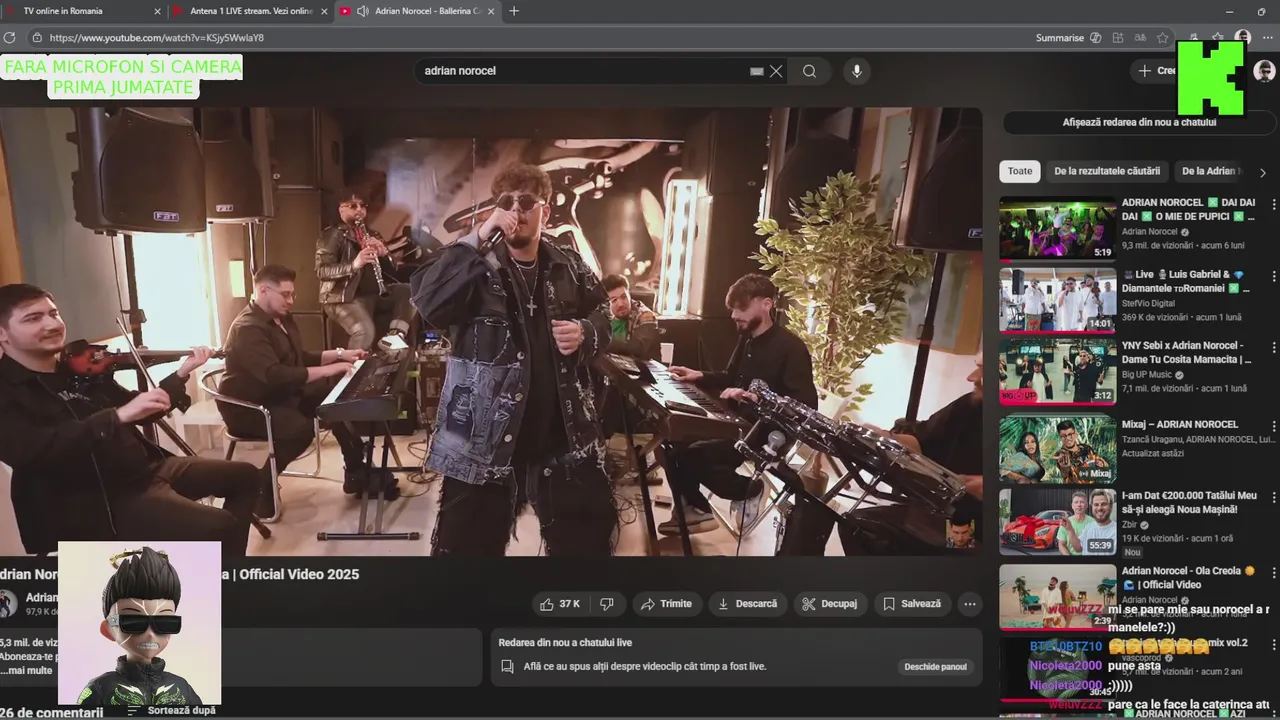Close the 'TV online in Romania' tab
Image resolution: width=1280 pixels, height=720 pixels.
pos(157,11)
